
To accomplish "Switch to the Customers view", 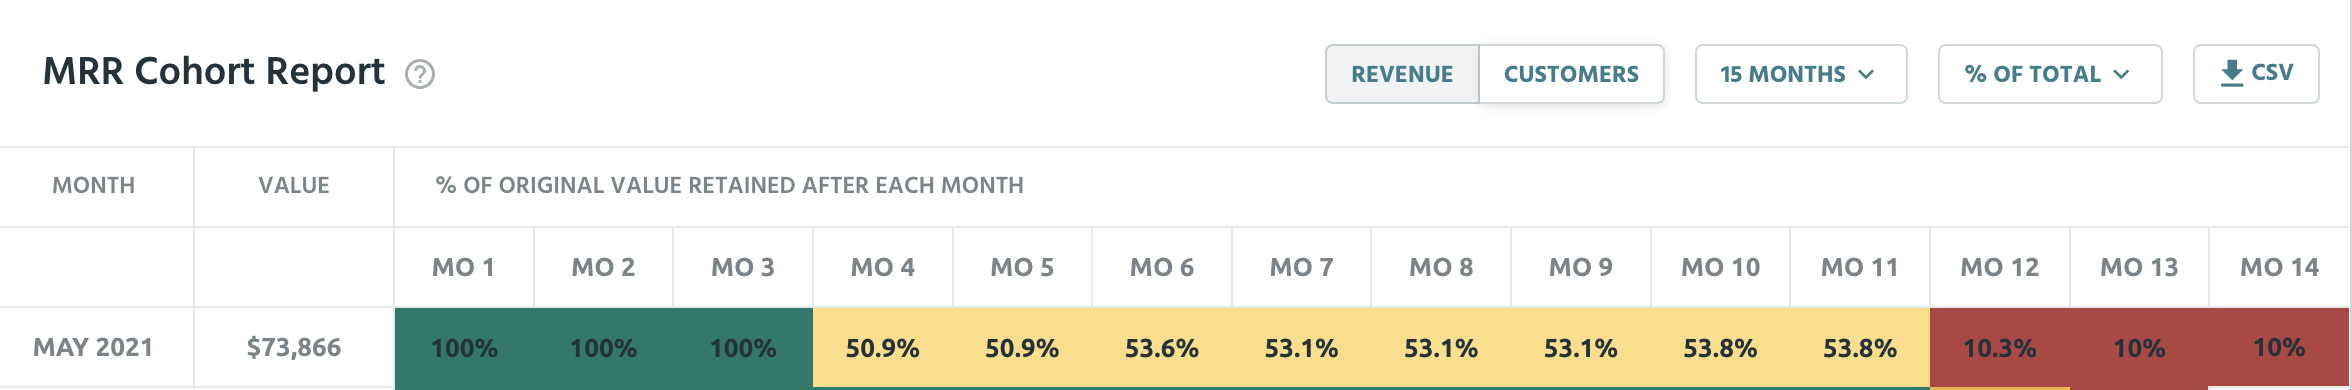I will (x=1571, y=74).
